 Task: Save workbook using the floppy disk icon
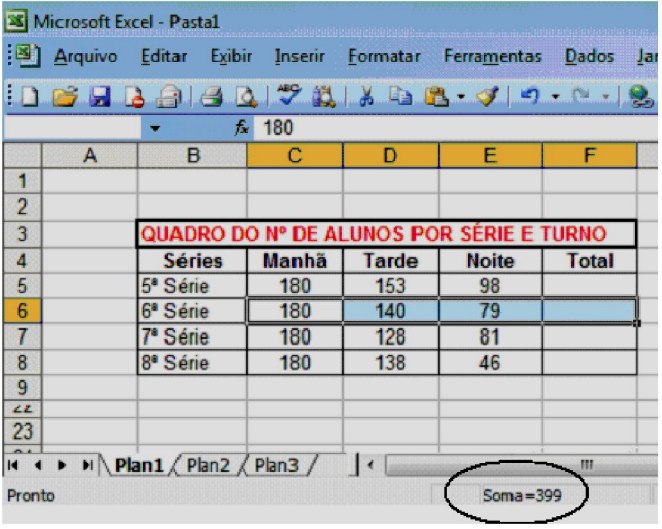click(100, 96)
